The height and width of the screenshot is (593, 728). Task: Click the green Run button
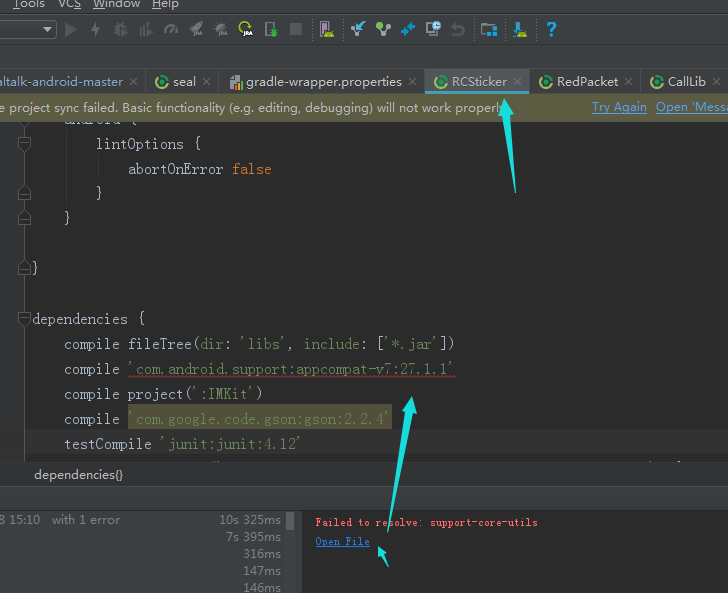(71, 30)
